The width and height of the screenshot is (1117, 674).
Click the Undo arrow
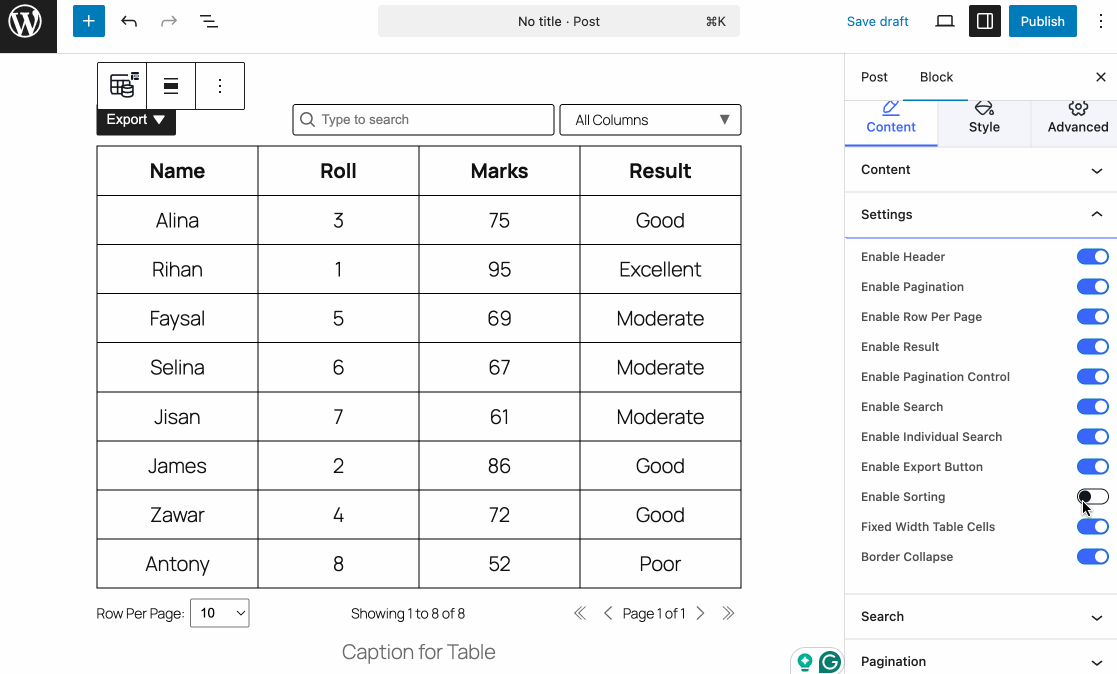coord(129,20)
